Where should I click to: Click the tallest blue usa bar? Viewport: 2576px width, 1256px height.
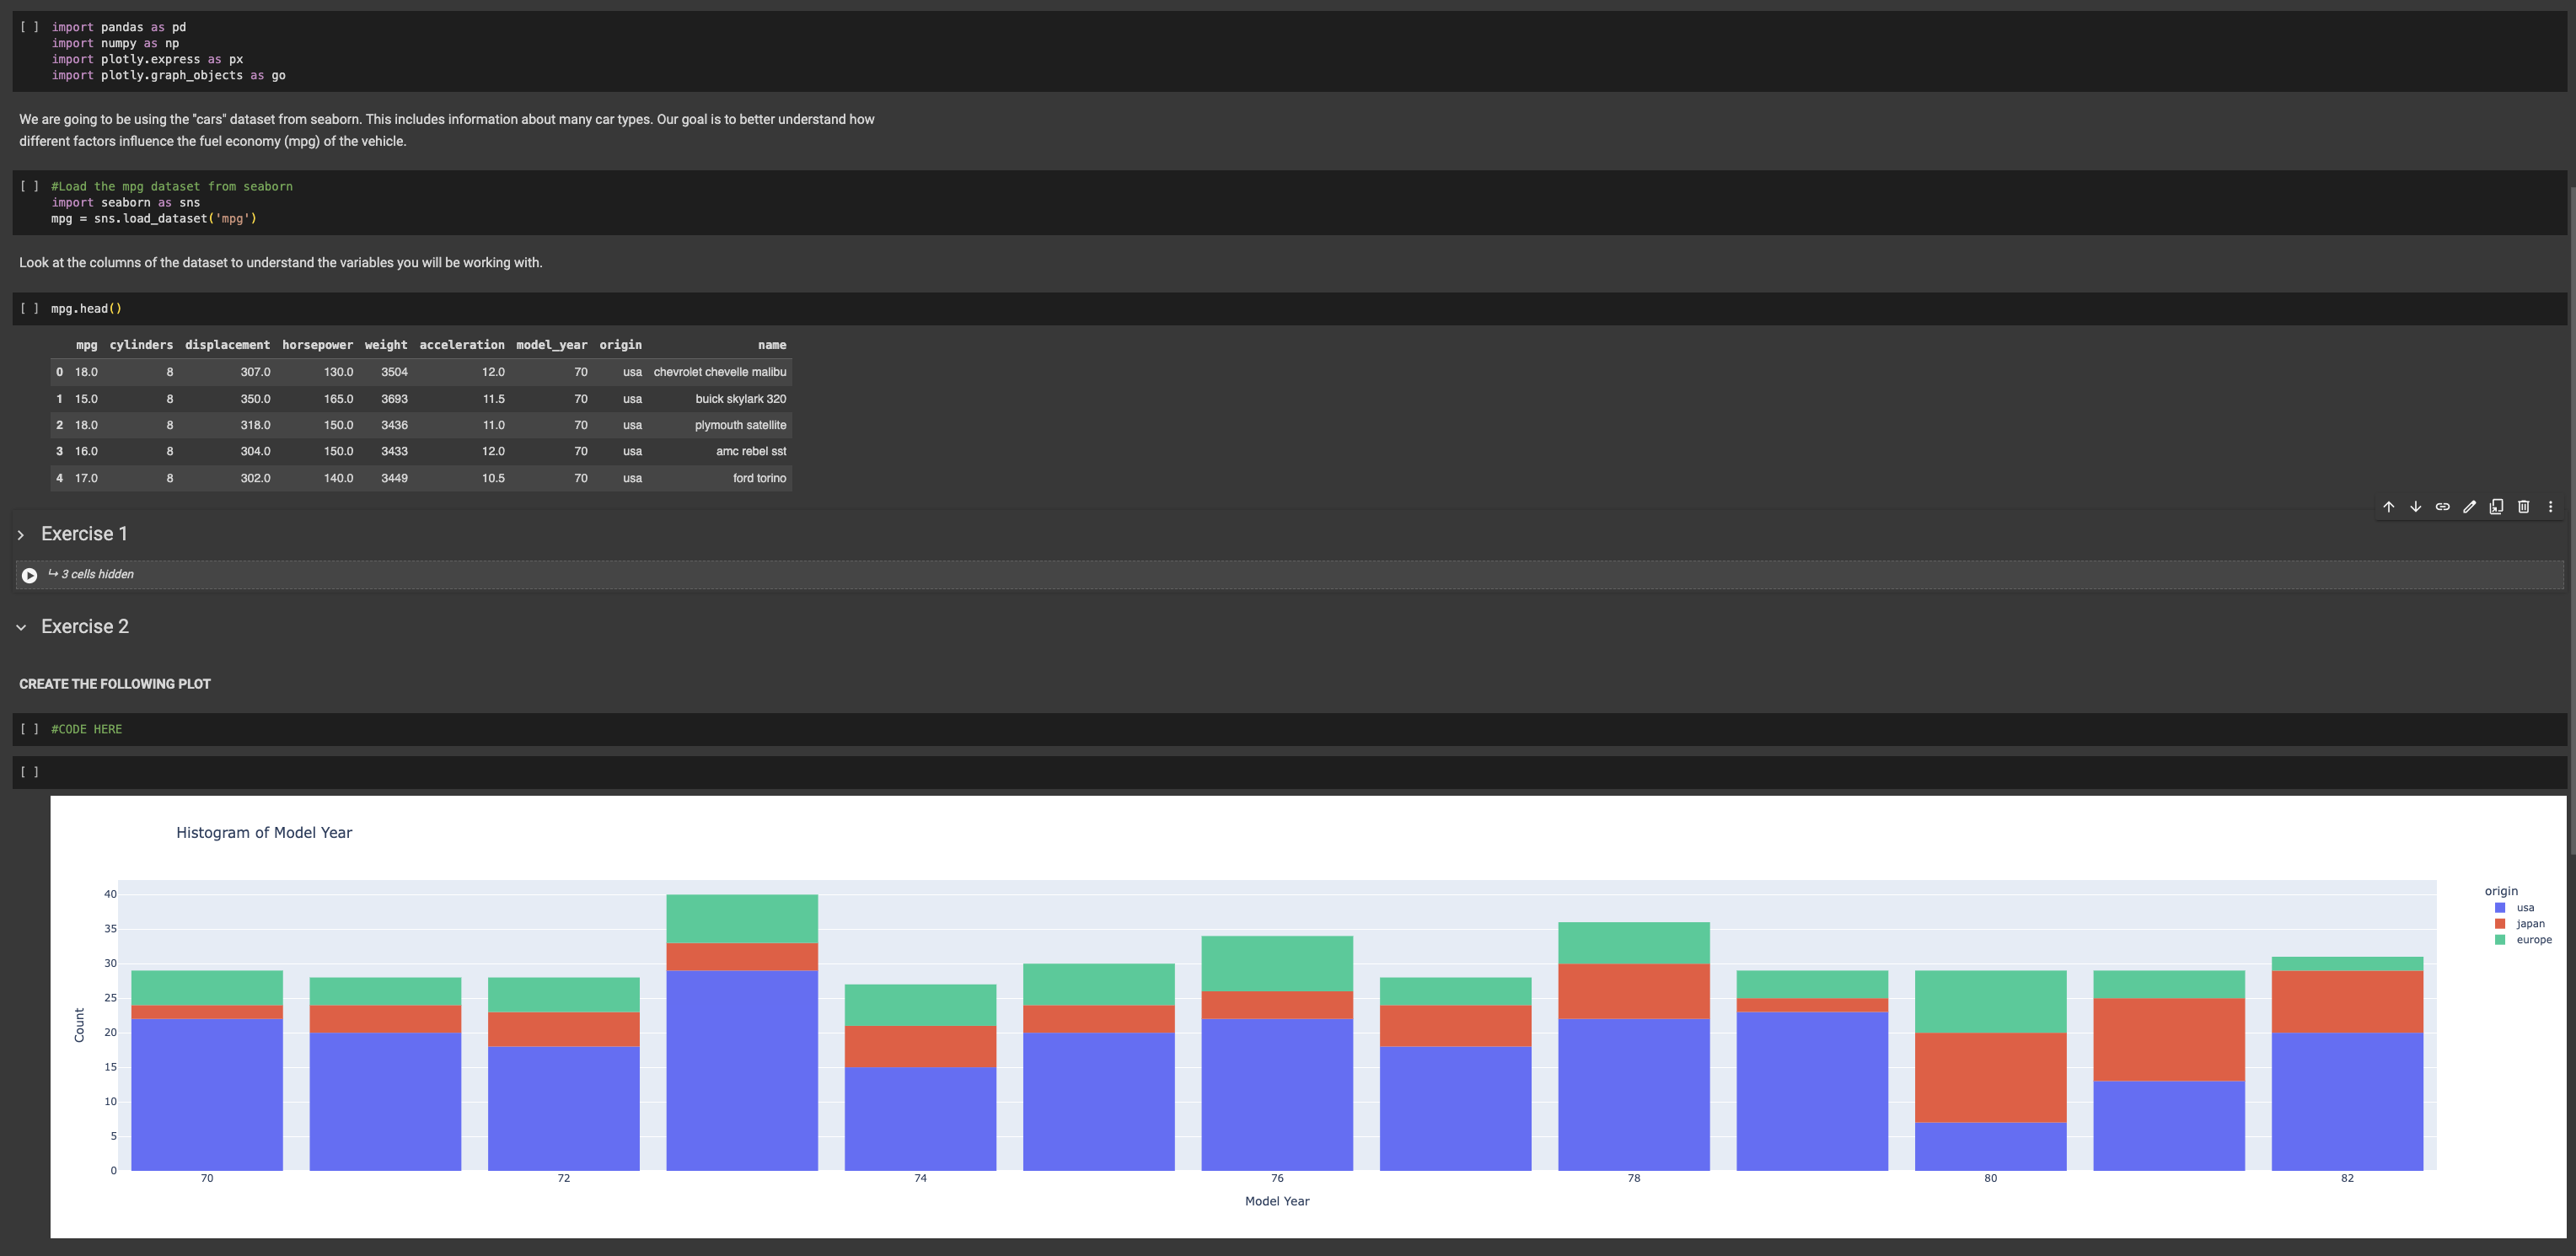tap(741, 1070)
